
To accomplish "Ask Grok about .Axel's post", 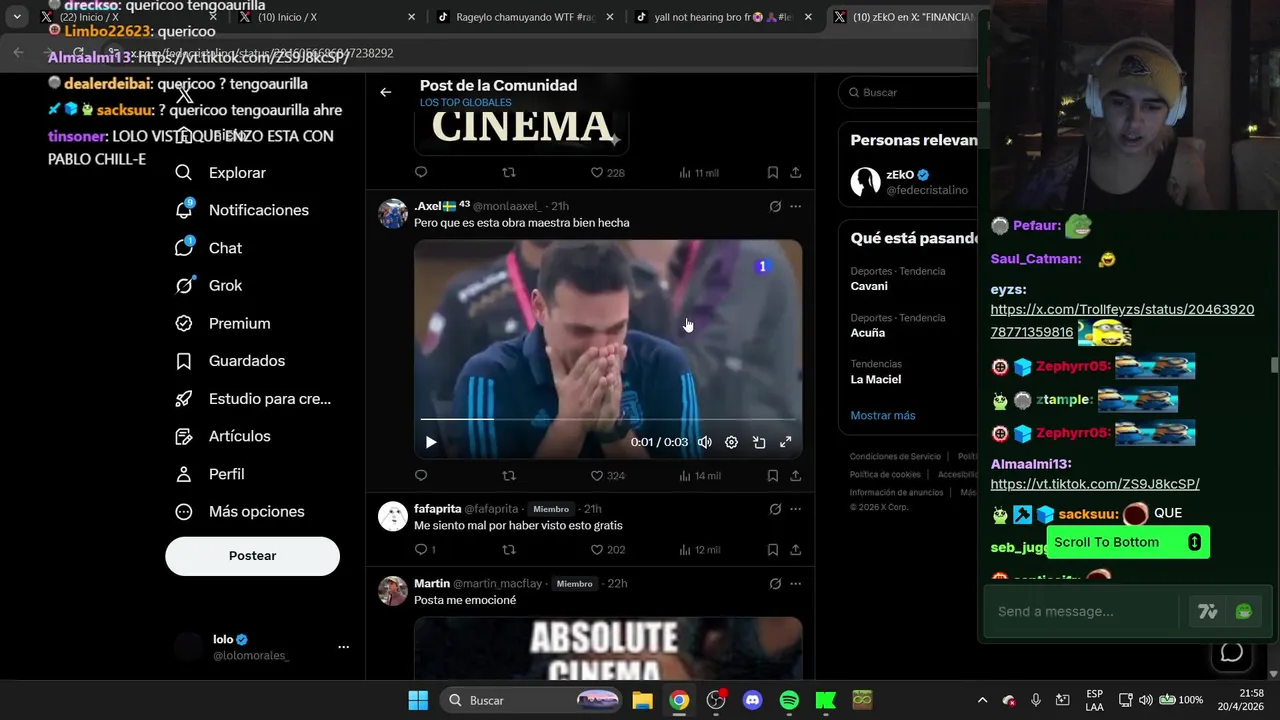I will [775, 207].
